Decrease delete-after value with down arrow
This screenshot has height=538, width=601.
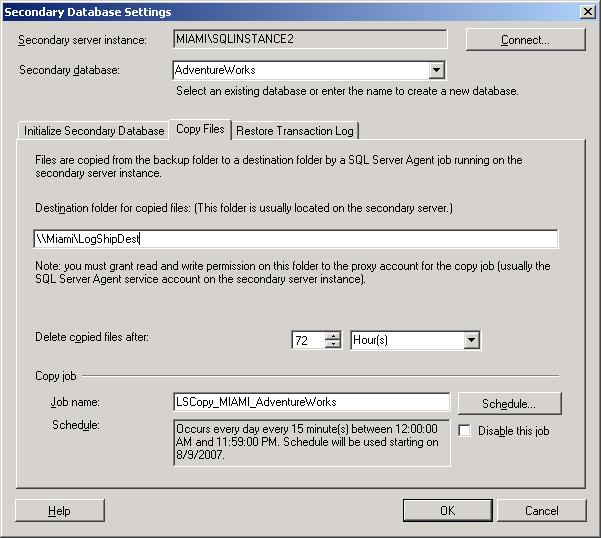click(x=333, y=345)
